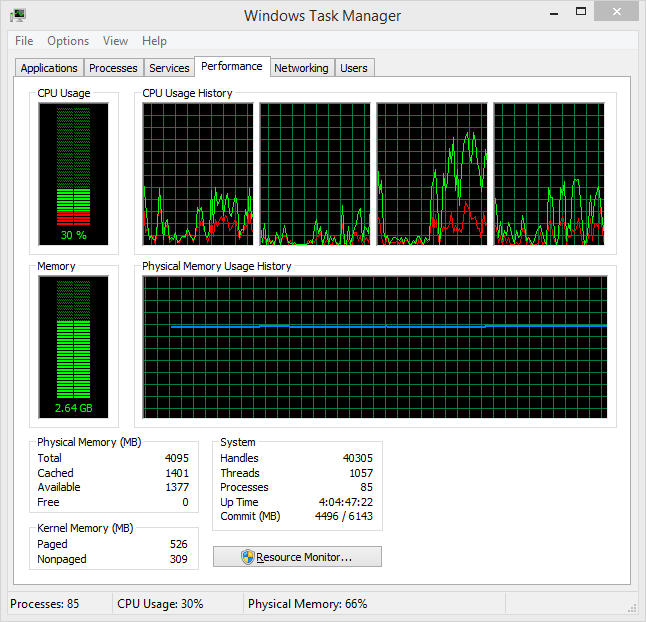
Task: Click the Nonpaged label
Action: tap(62, 559)
